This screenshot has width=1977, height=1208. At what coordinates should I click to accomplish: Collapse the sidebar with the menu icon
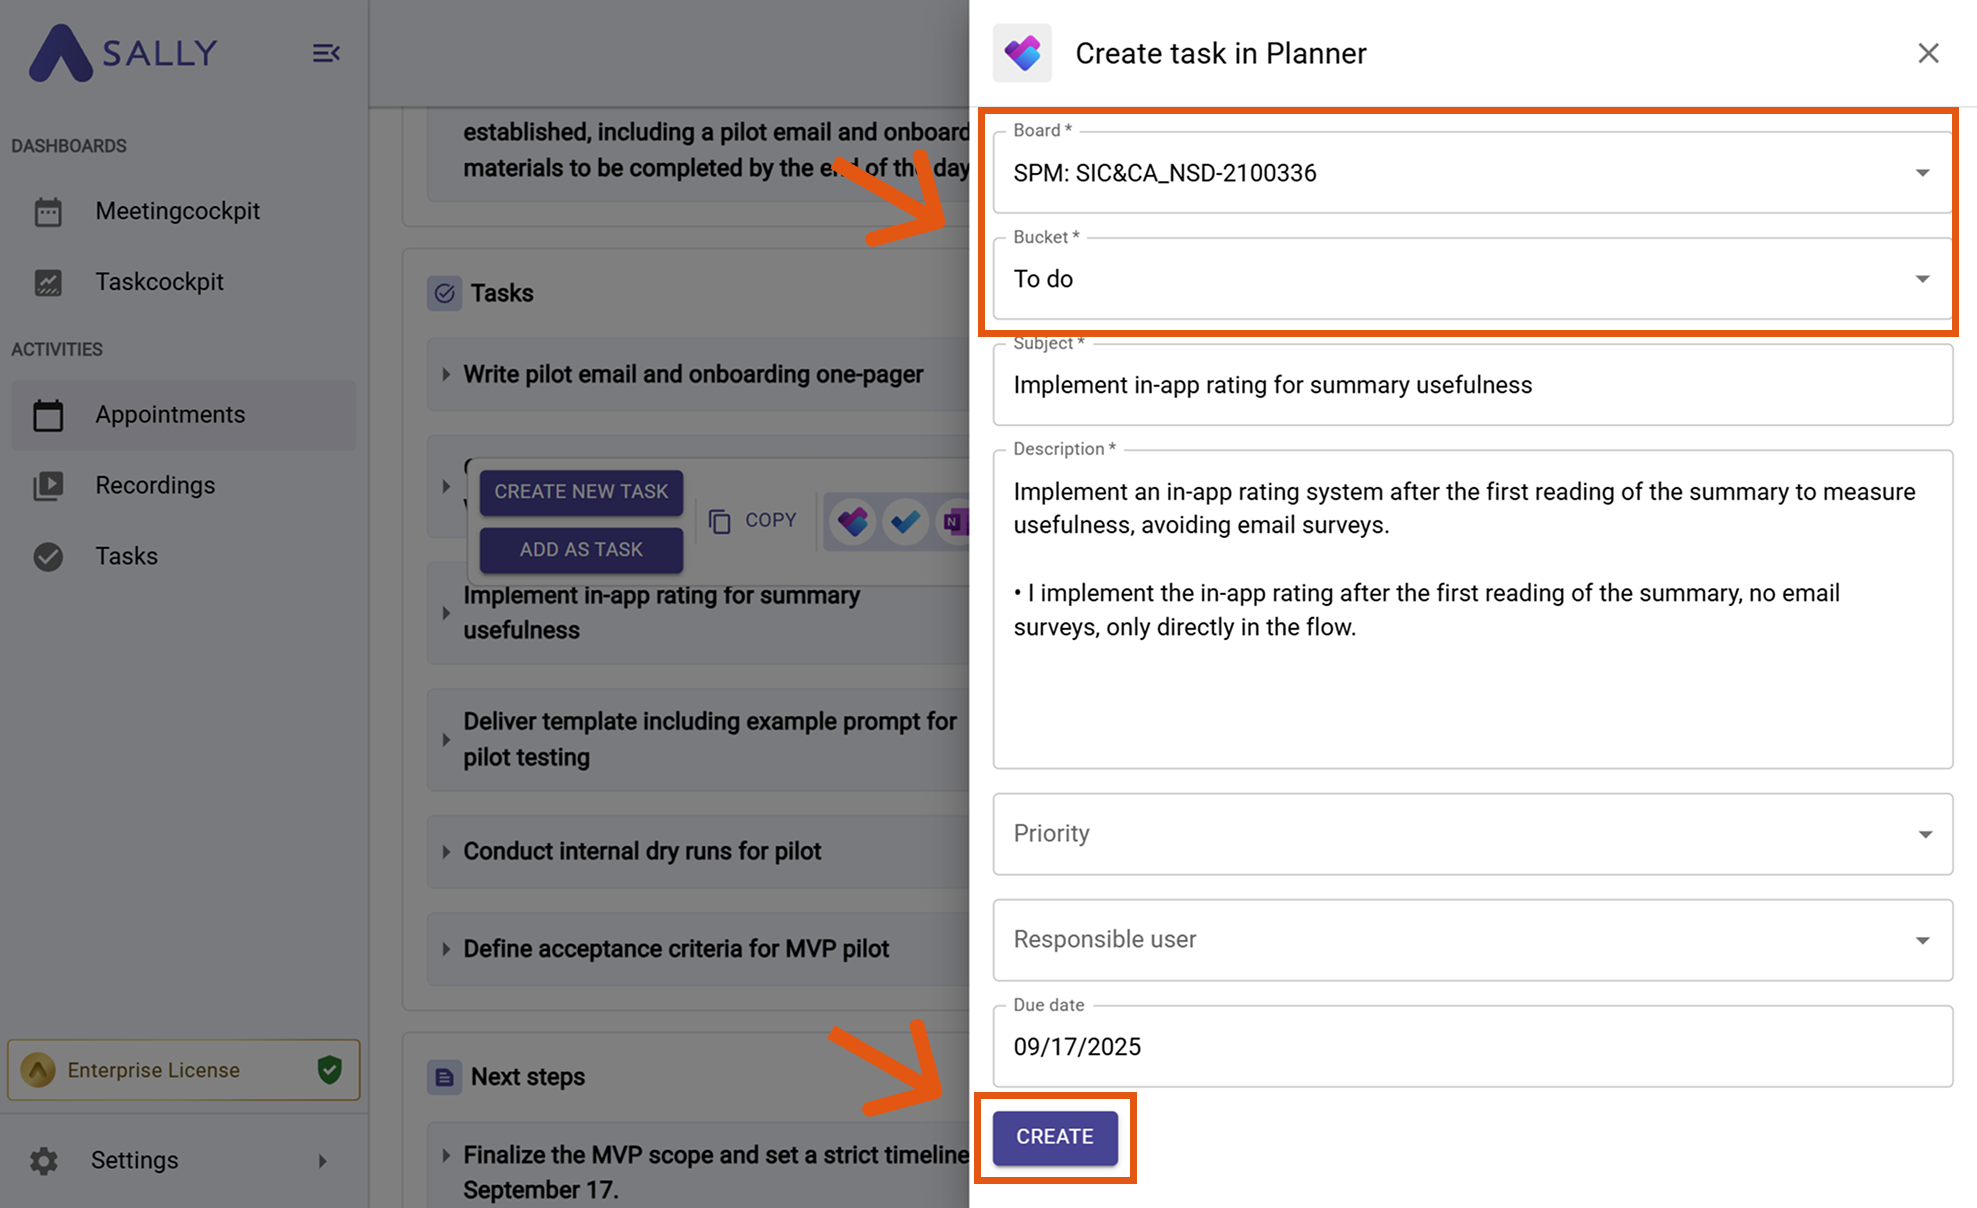click(326, 53)
